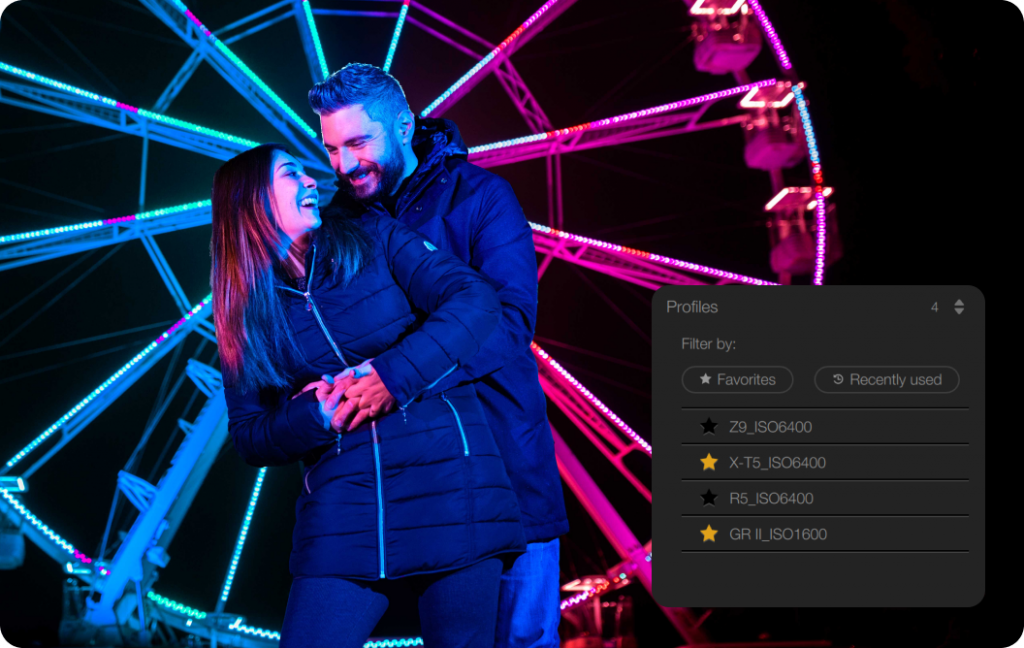Apply the GR II_ISO1600 profile
The image size is (1024, 648).
[778, 534]
